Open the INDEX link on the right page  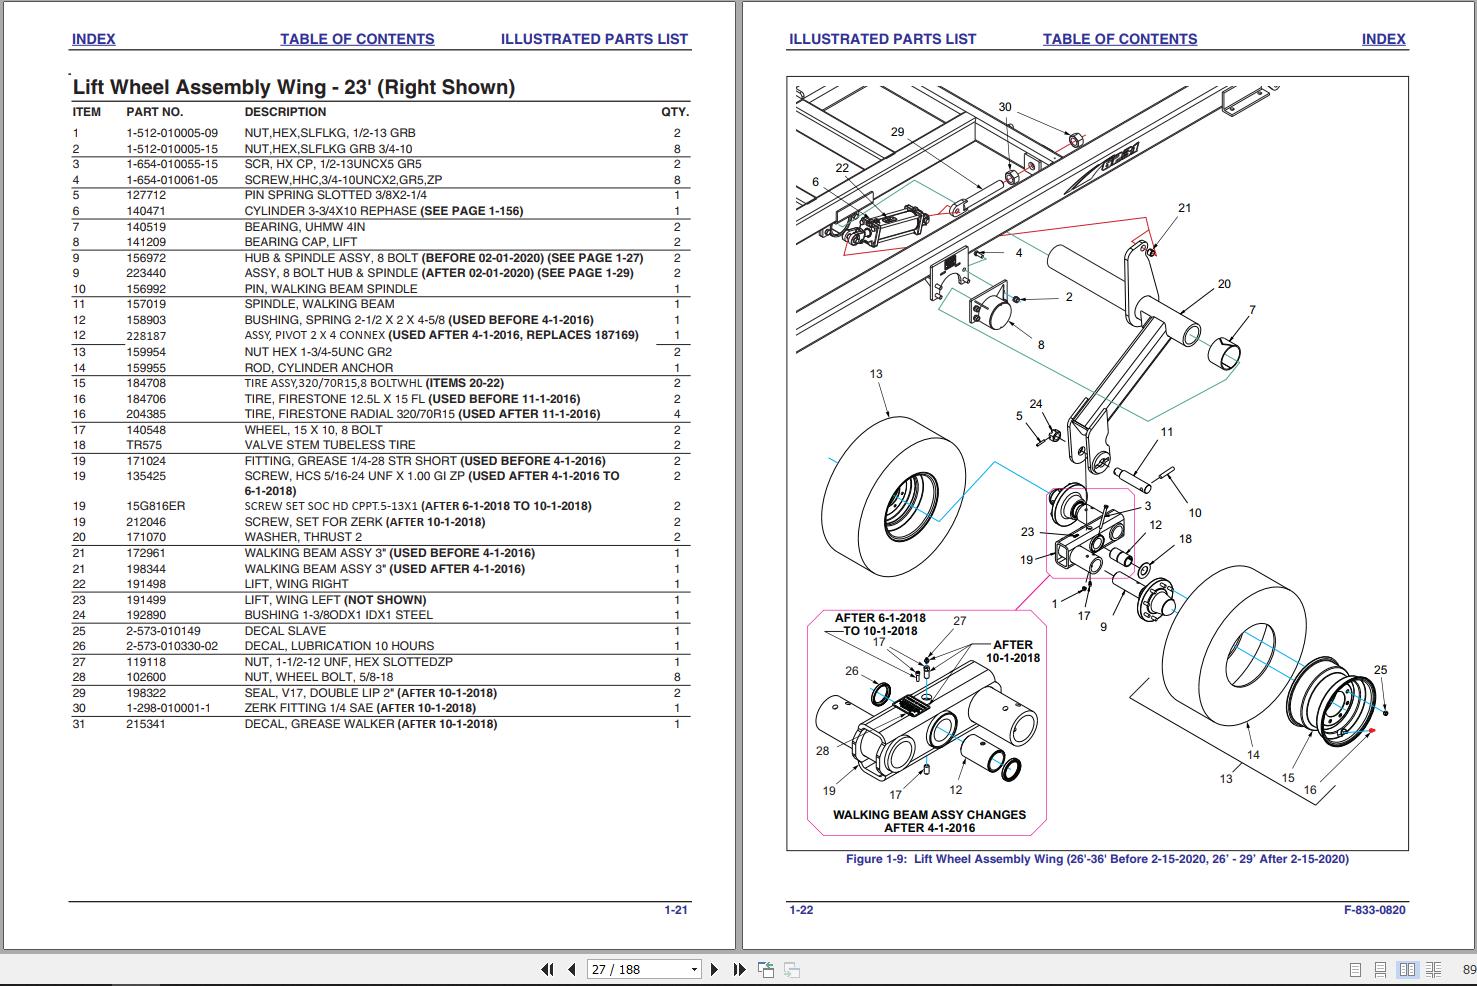click(x=1384, y=39)
